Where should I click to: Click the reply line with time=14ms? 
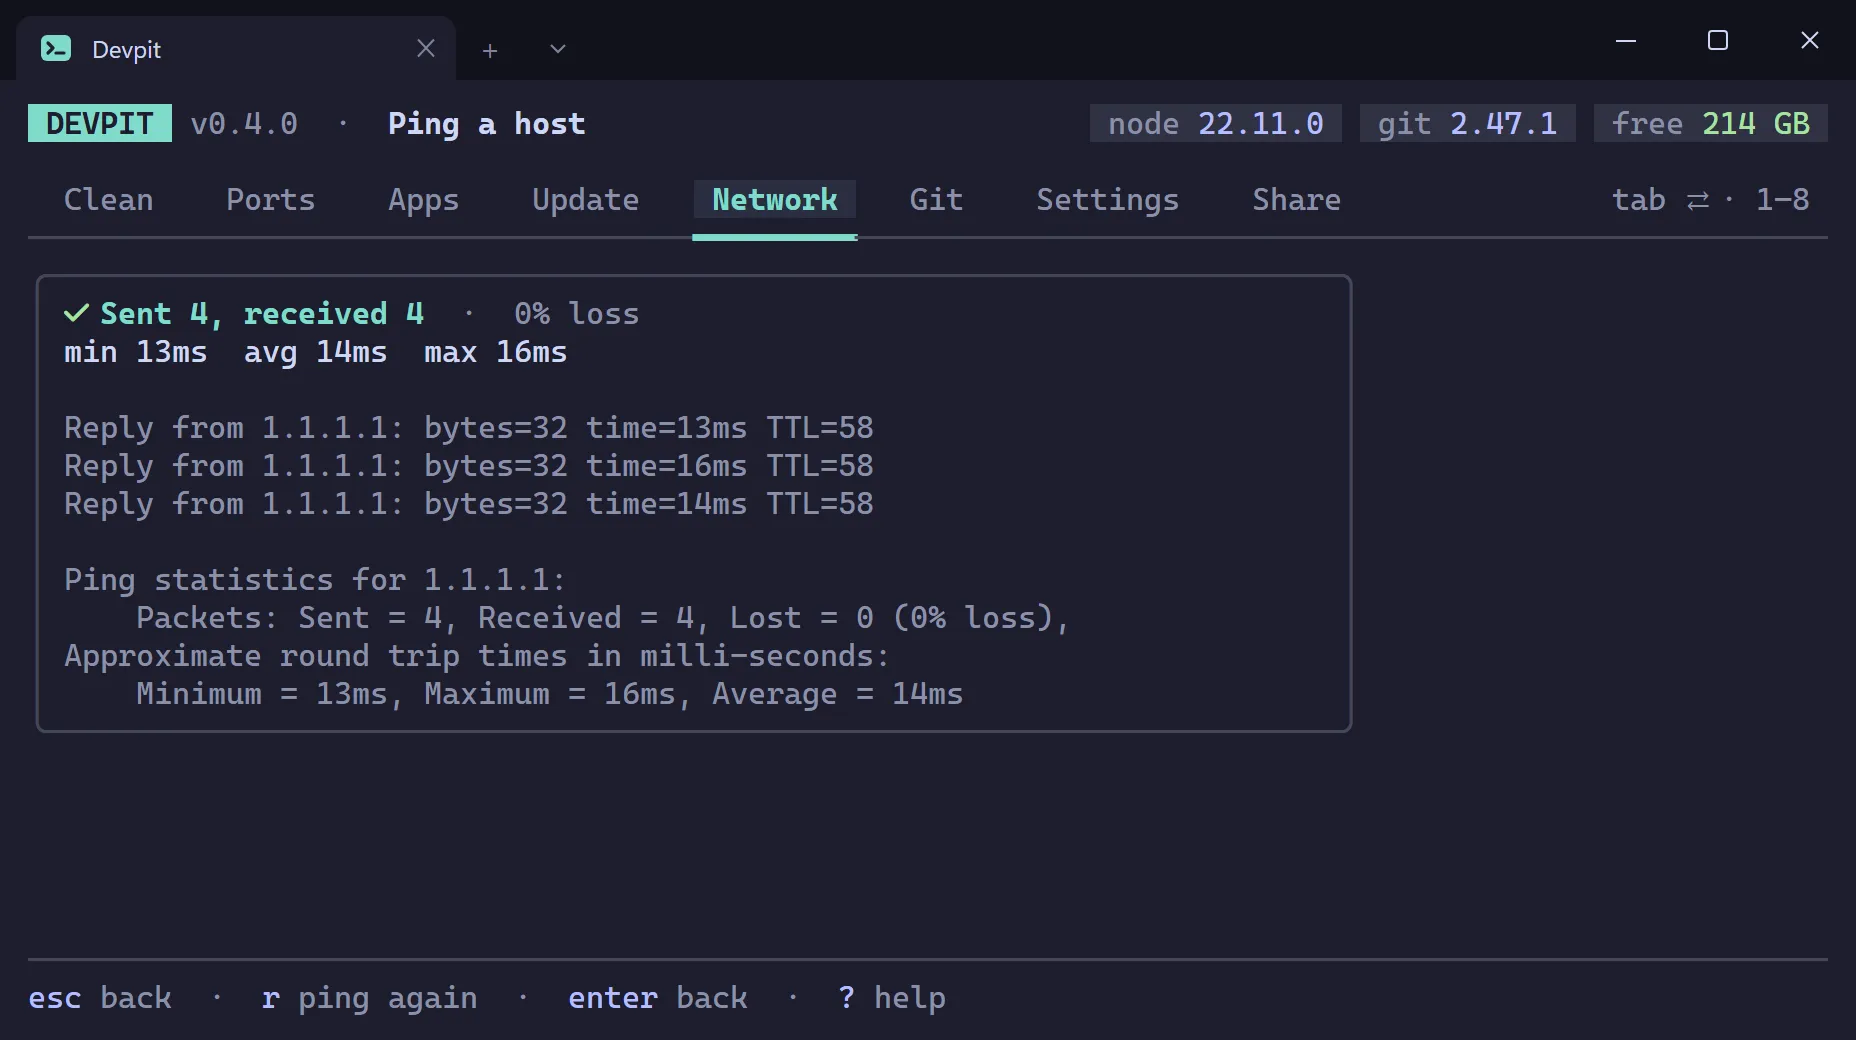click(469, 504)
